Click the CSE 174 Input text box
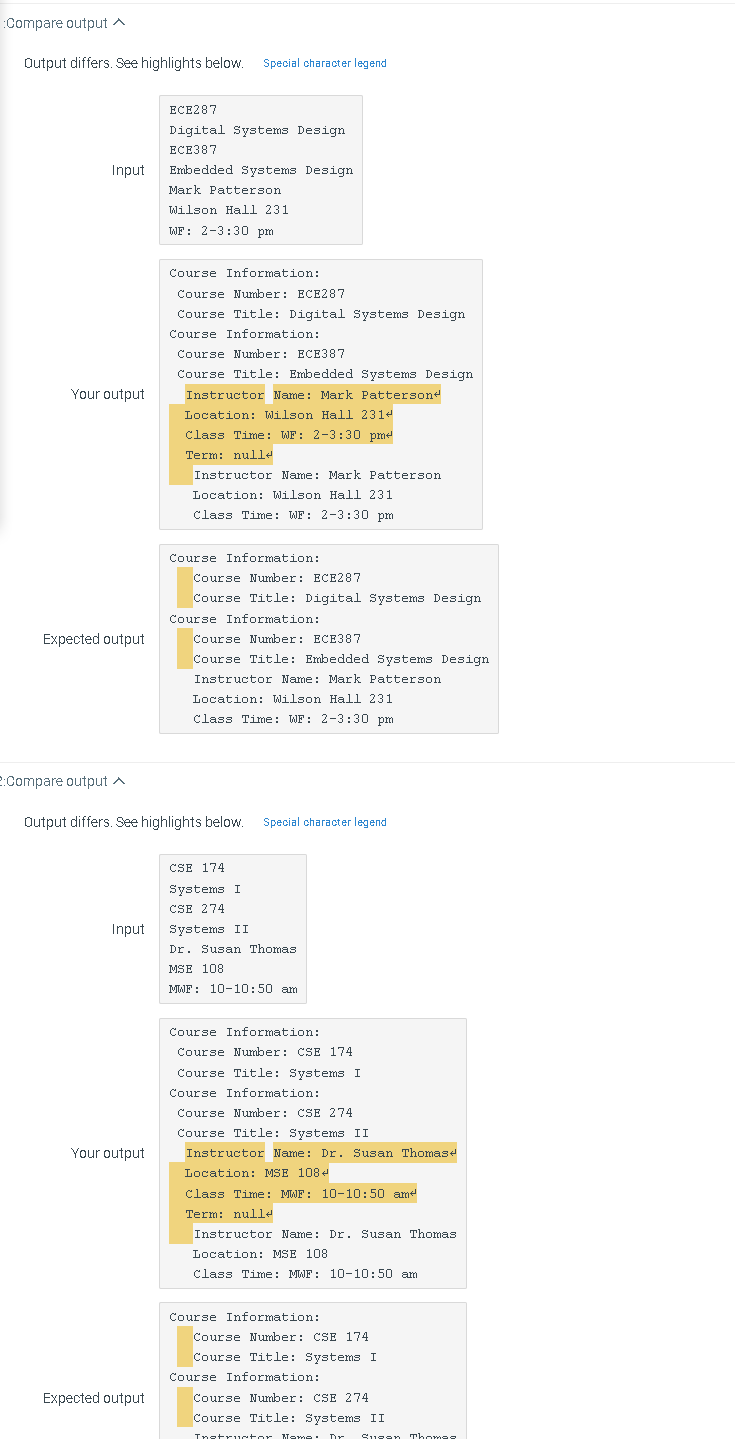 click(232, 929)
